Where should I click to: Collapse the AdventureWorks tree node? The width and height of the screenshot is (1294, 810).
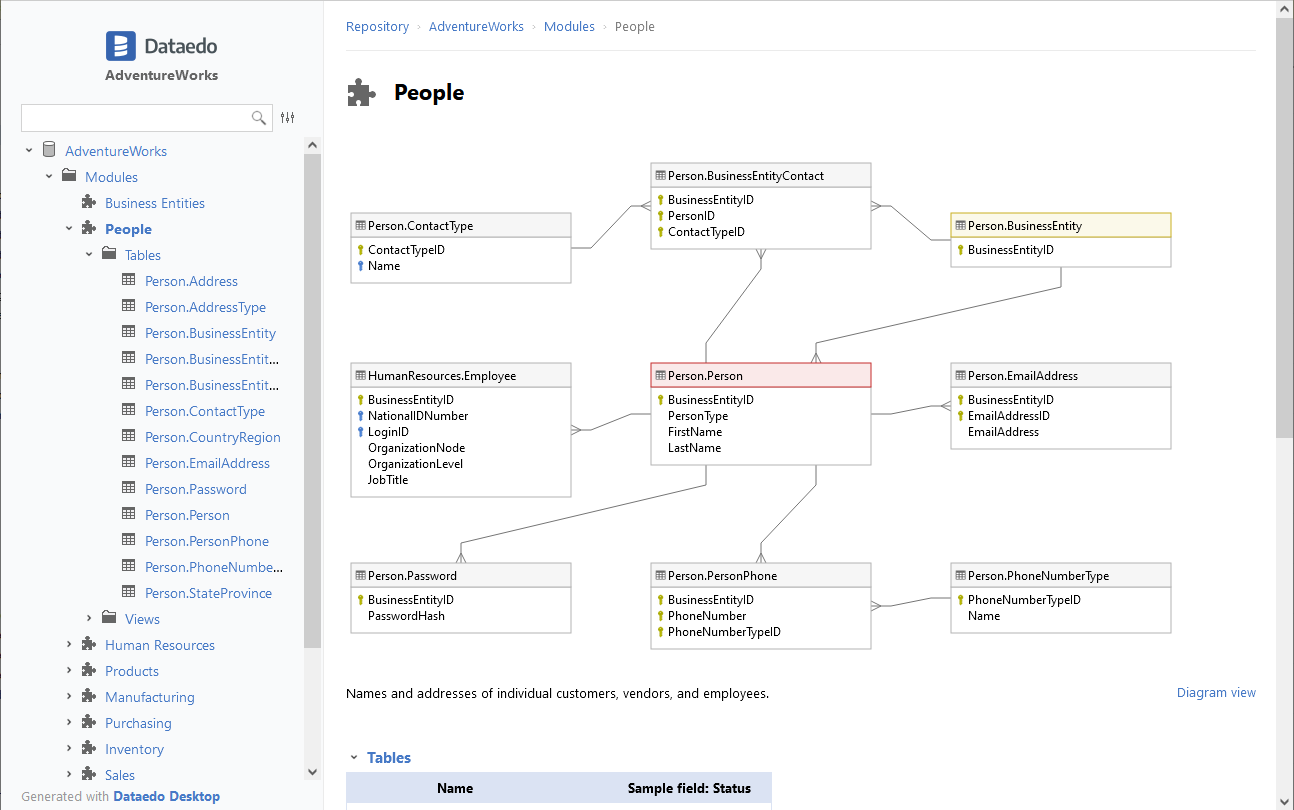[x=29, y=151]
